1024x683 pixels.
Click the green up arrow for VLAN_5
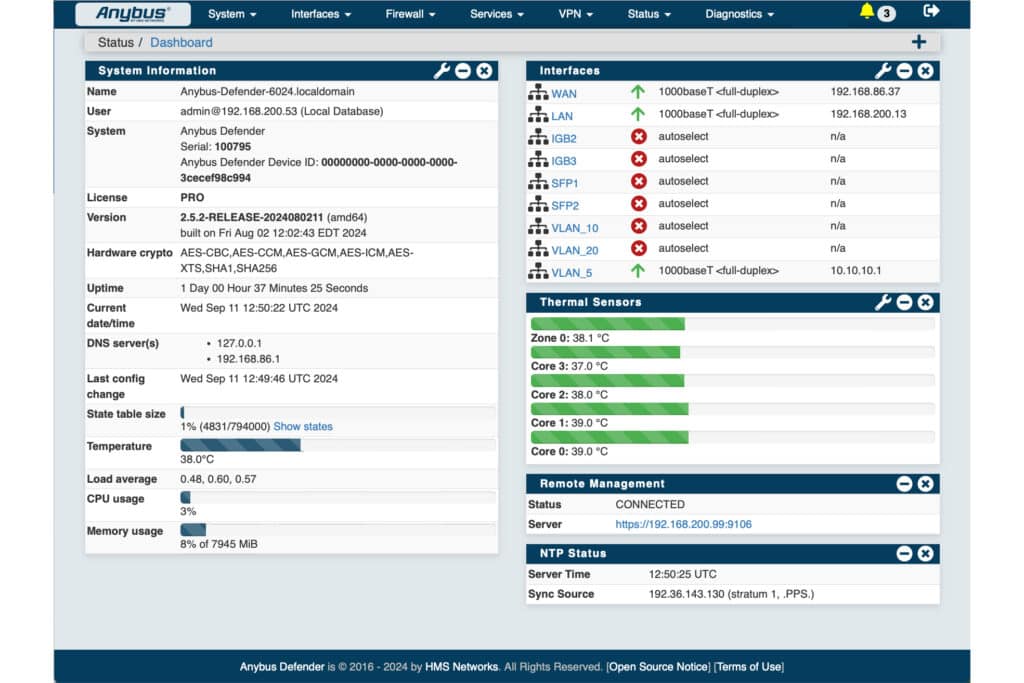(638, 270)
